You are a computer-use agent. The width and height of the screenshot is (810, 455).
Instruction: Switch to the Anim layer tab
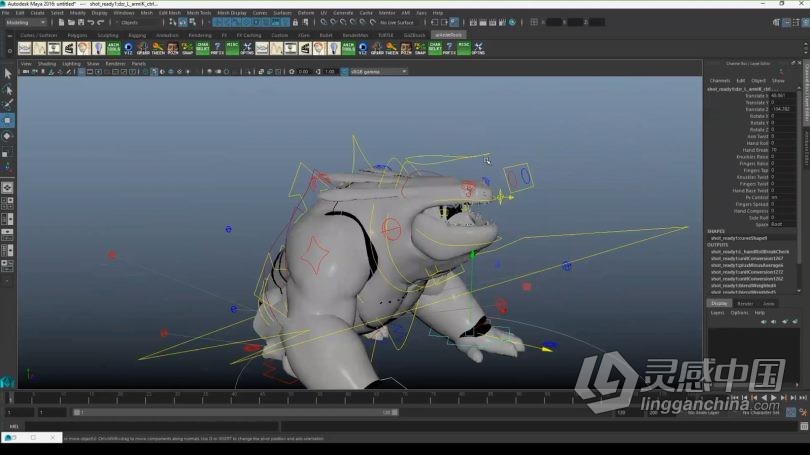tap(769, 304)
